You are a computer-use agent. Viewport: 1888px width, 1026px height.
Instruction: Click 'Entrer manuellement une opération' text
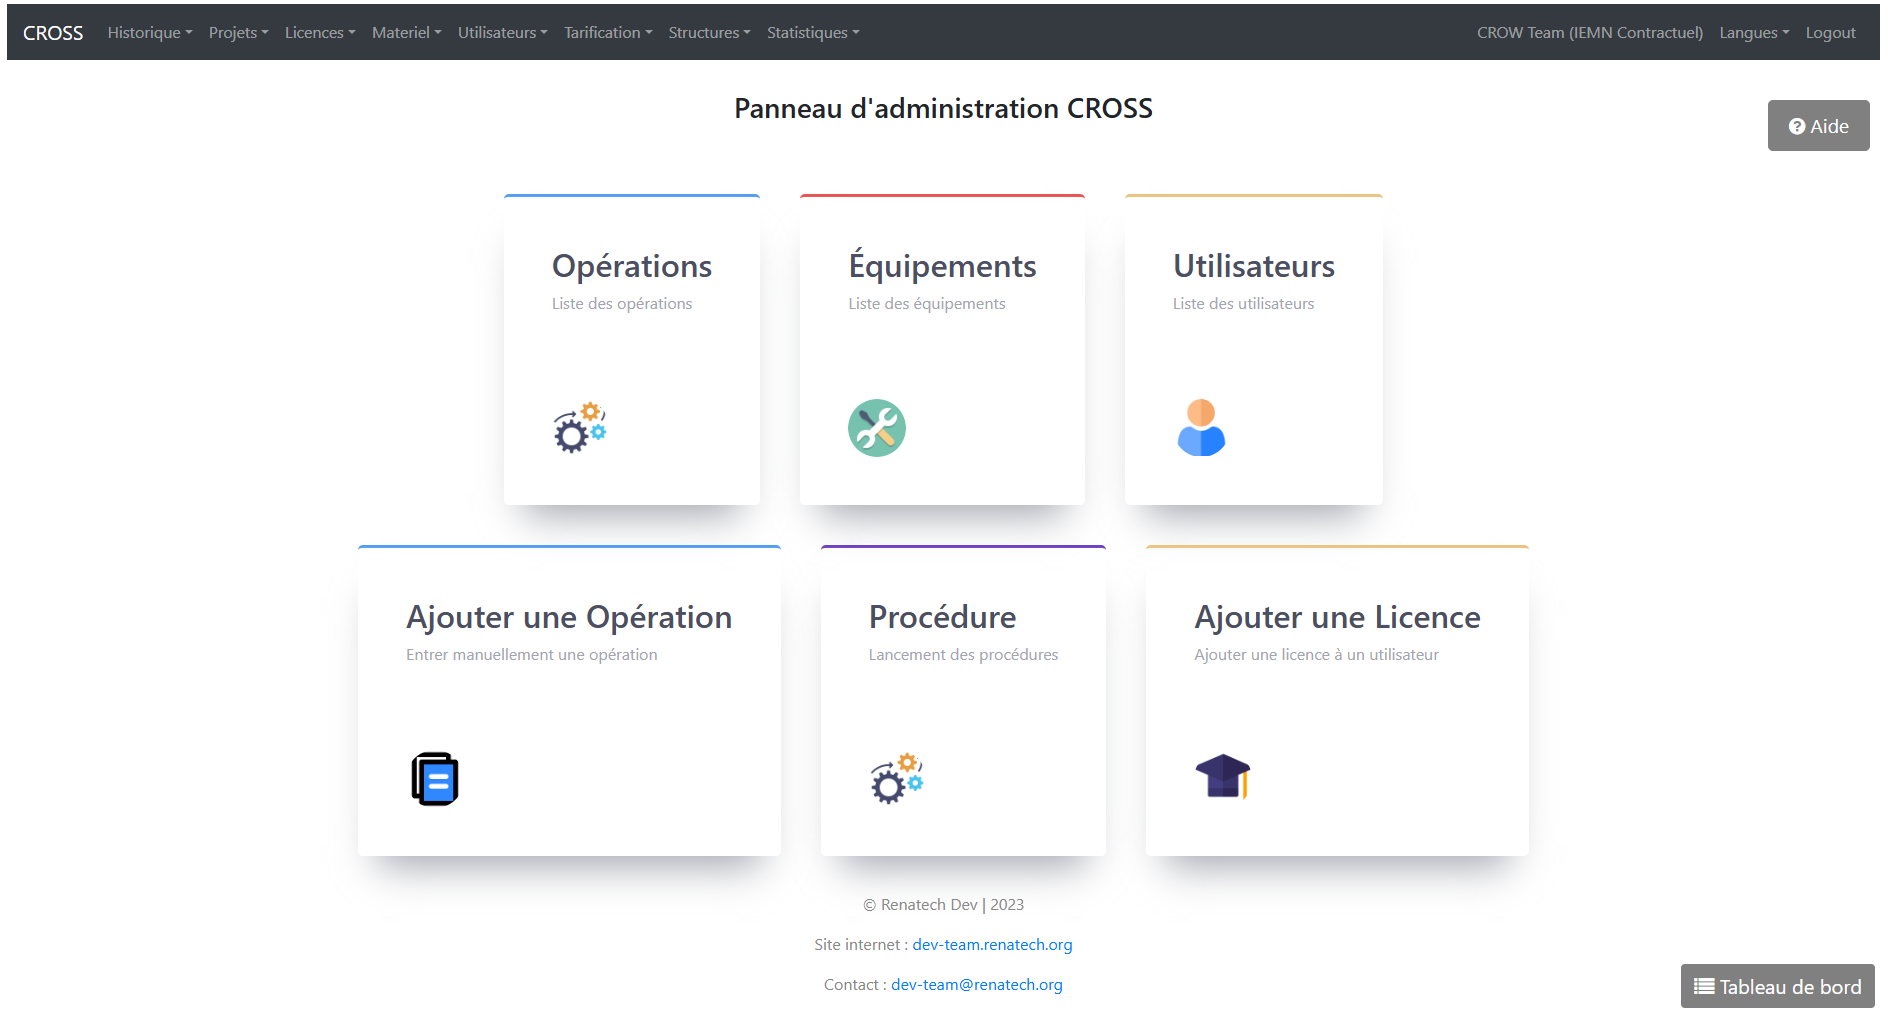532,655
